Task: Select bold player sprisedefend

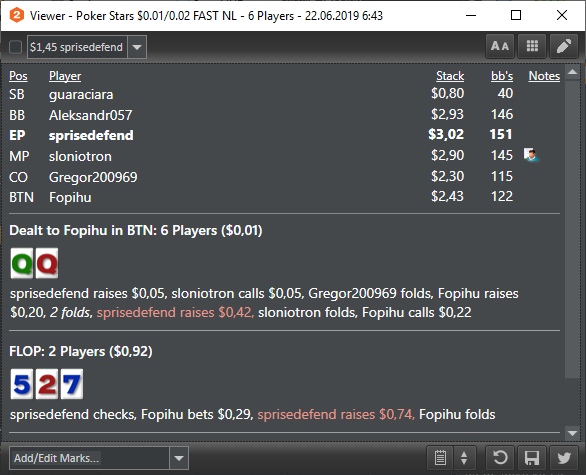Action: 91,135
